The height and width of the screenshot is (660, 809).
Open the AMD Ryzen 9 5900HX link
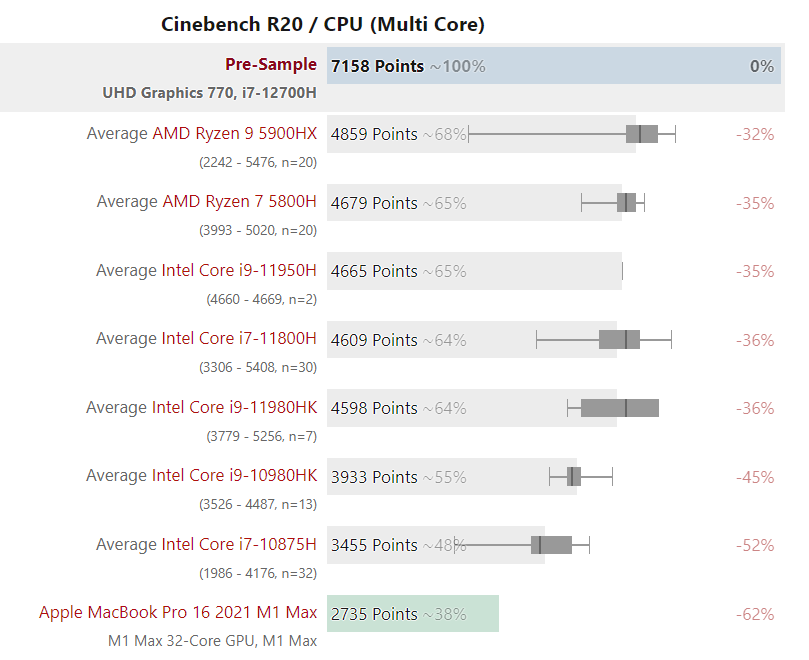pyautogui.click(x=234, y=134)
